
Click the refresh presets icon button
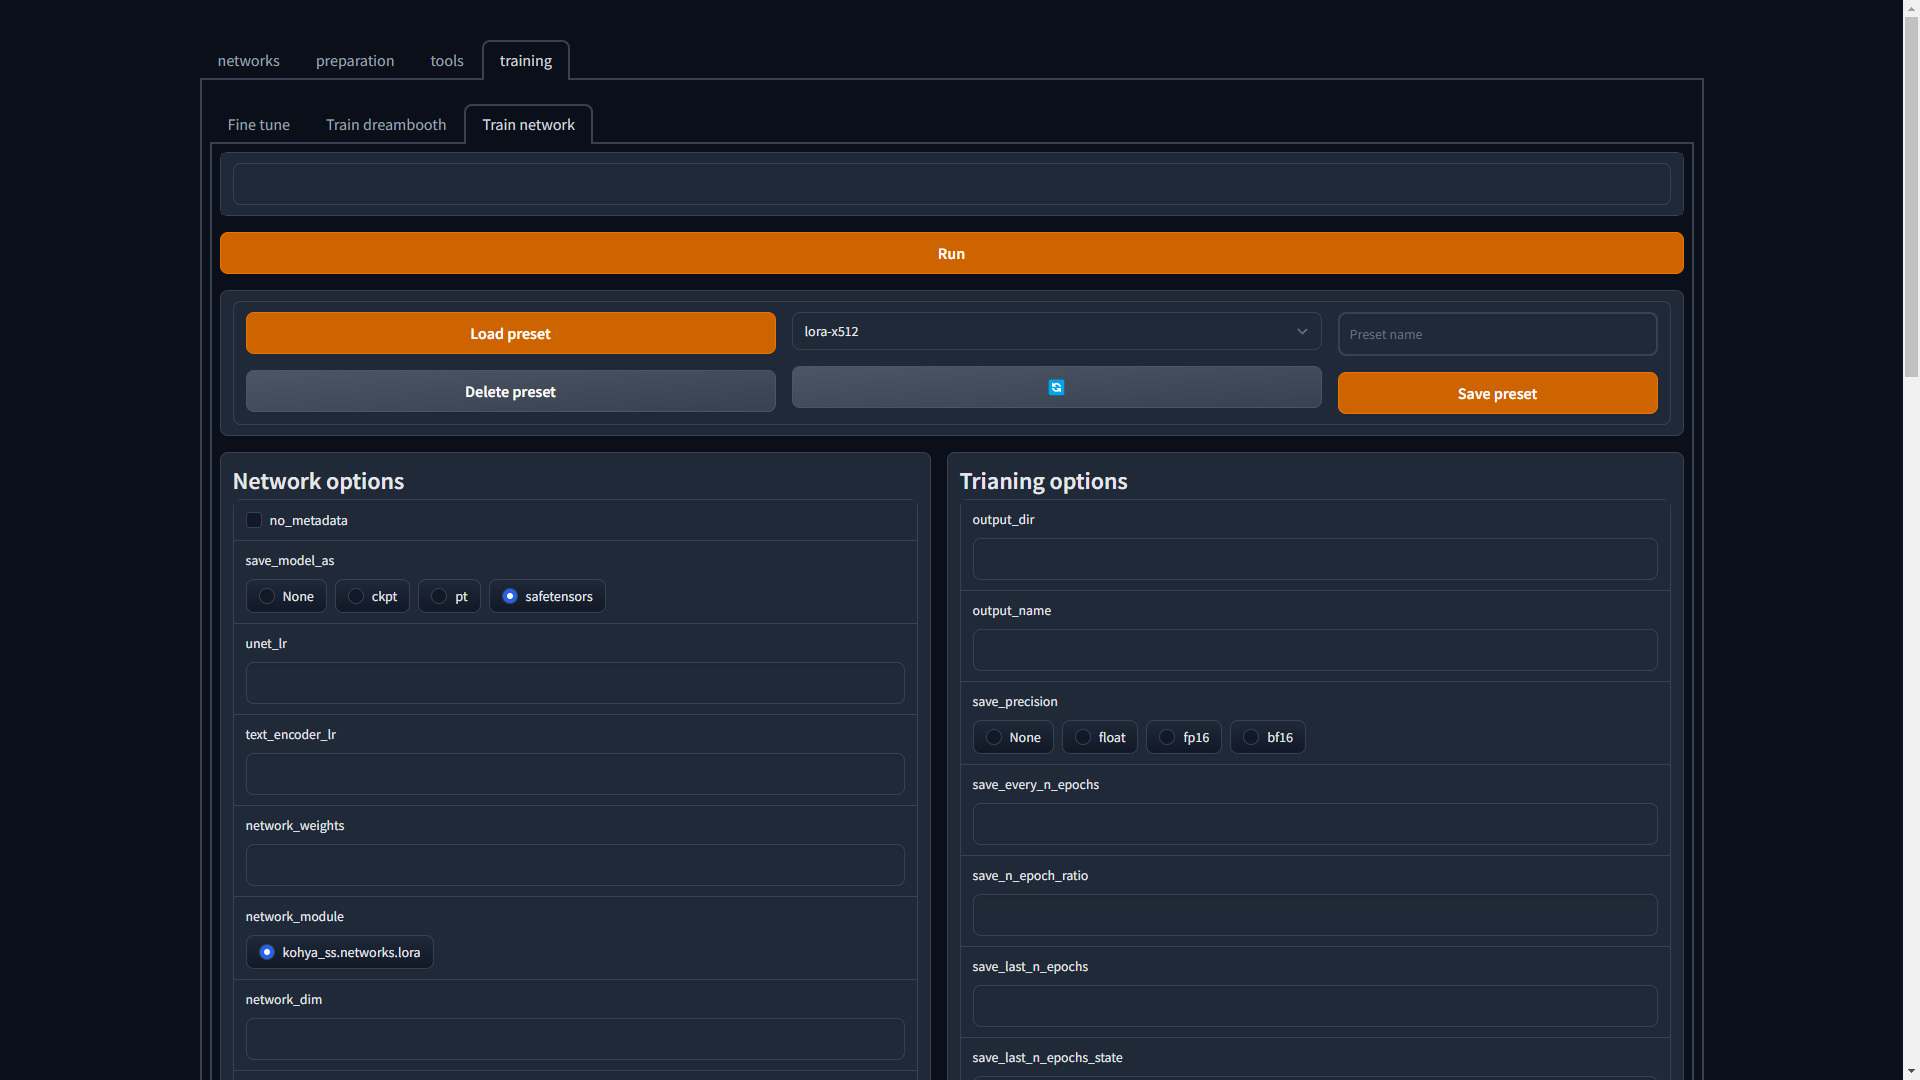[1056, 388]
